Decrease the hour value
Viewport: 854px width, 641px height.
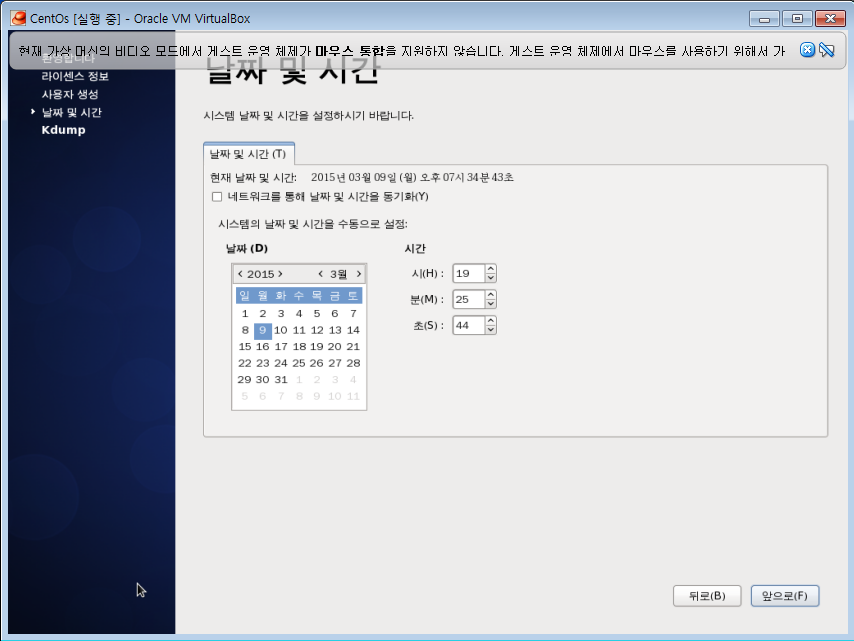click(x=491, y=278)
